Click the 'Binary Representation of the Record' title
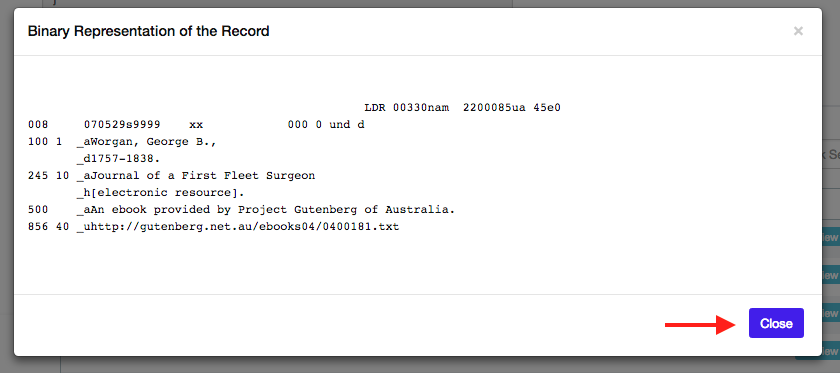 pyautogui.click(x=148, y=31)
